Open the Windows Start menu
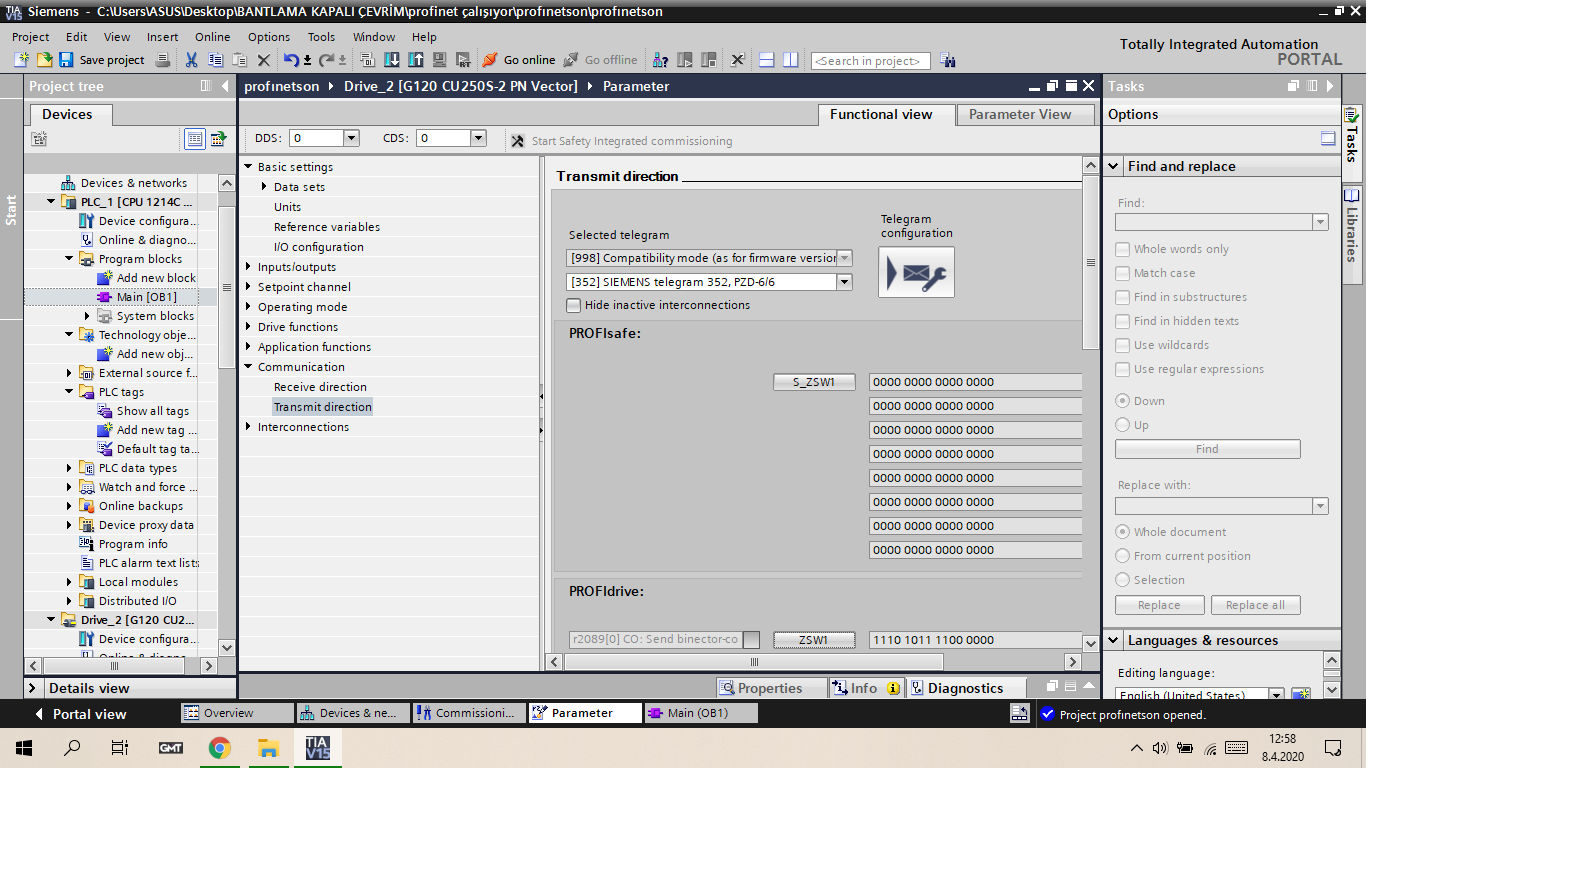This screenshot has height=882, width=1574. click(x=24, y=748)
